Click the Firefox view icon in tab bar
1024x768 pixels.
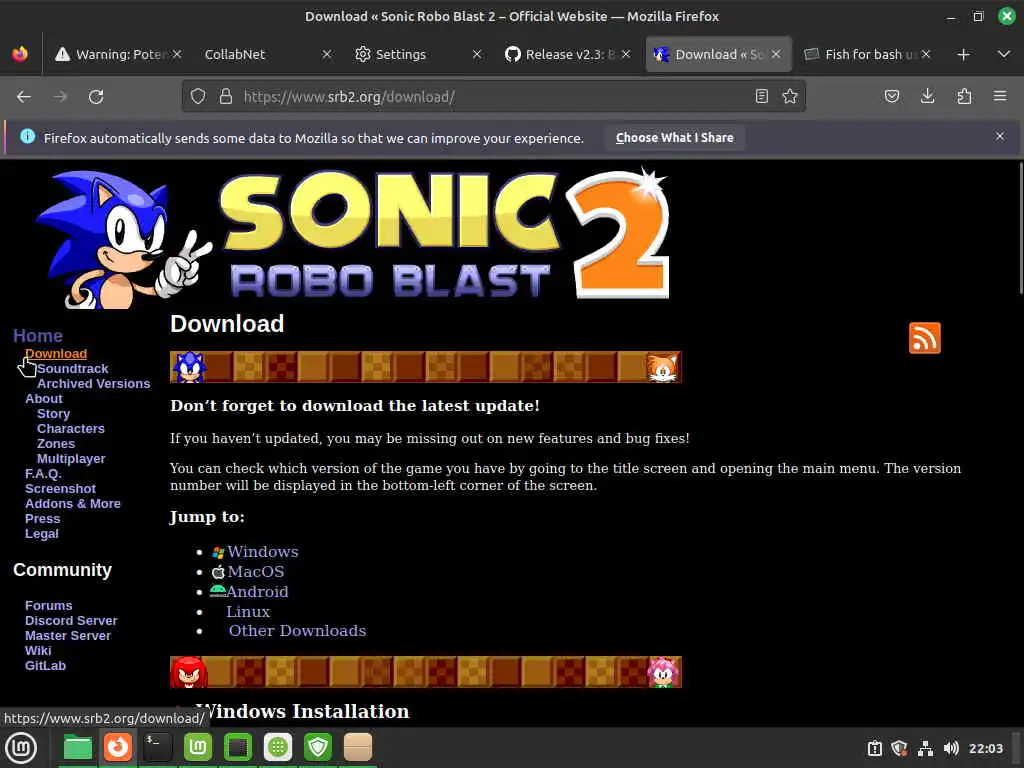pos(20,54)
